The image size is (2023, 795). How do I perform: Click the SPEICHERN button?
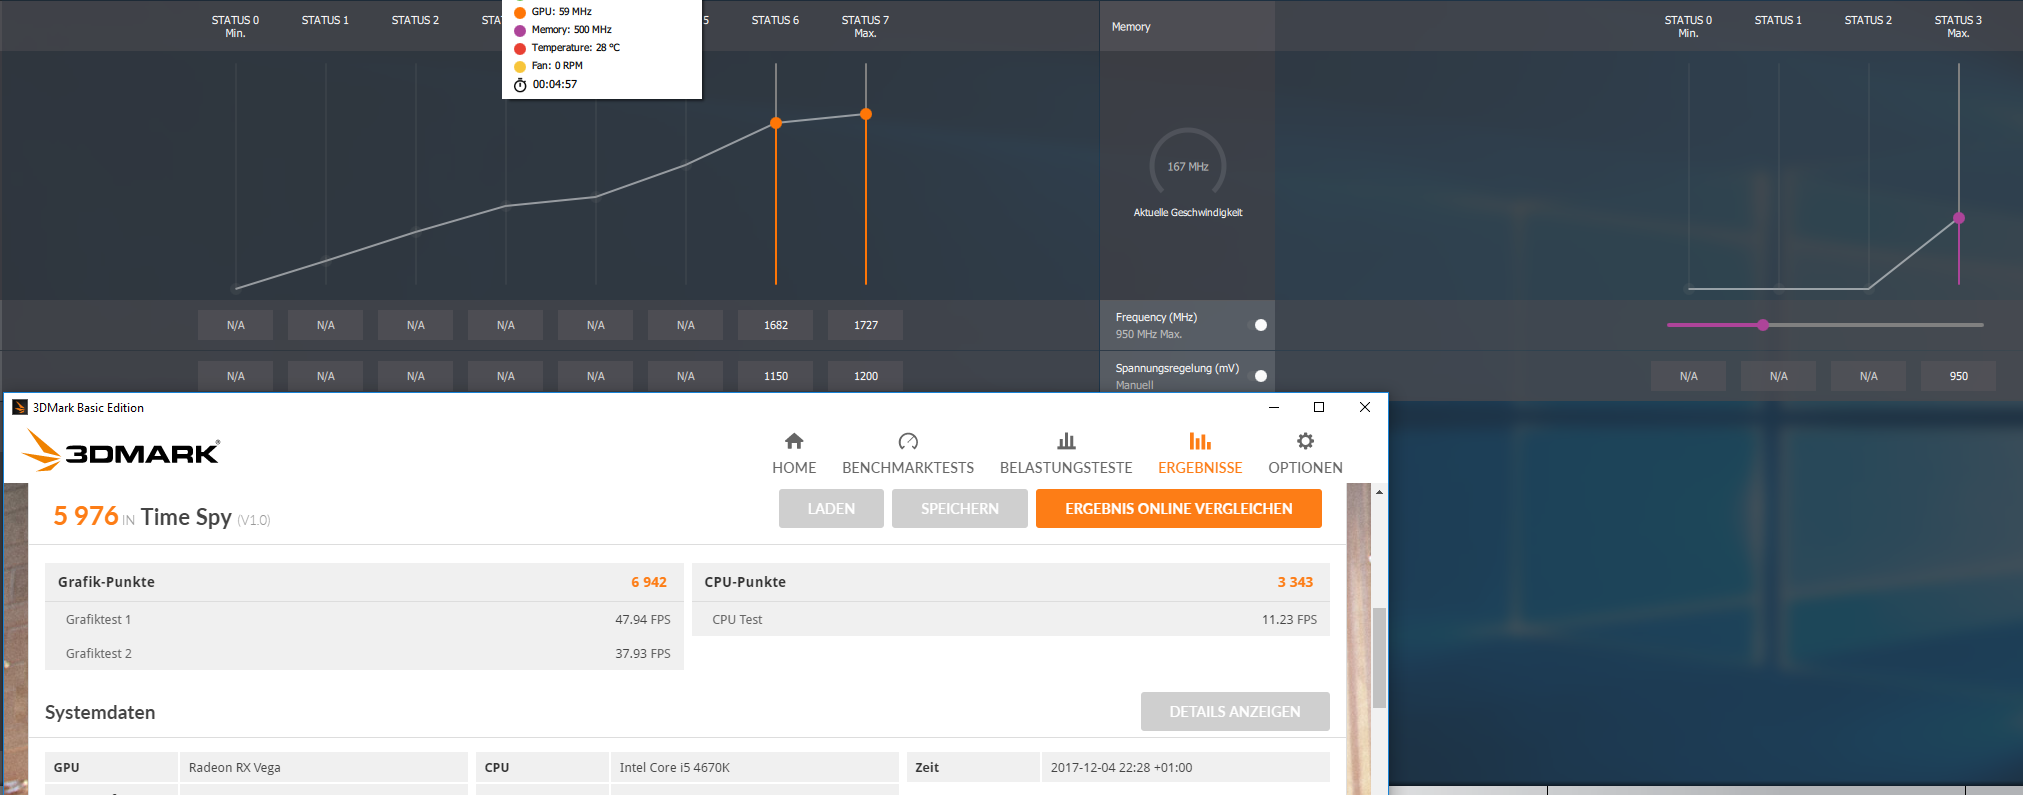coord(960,508)
